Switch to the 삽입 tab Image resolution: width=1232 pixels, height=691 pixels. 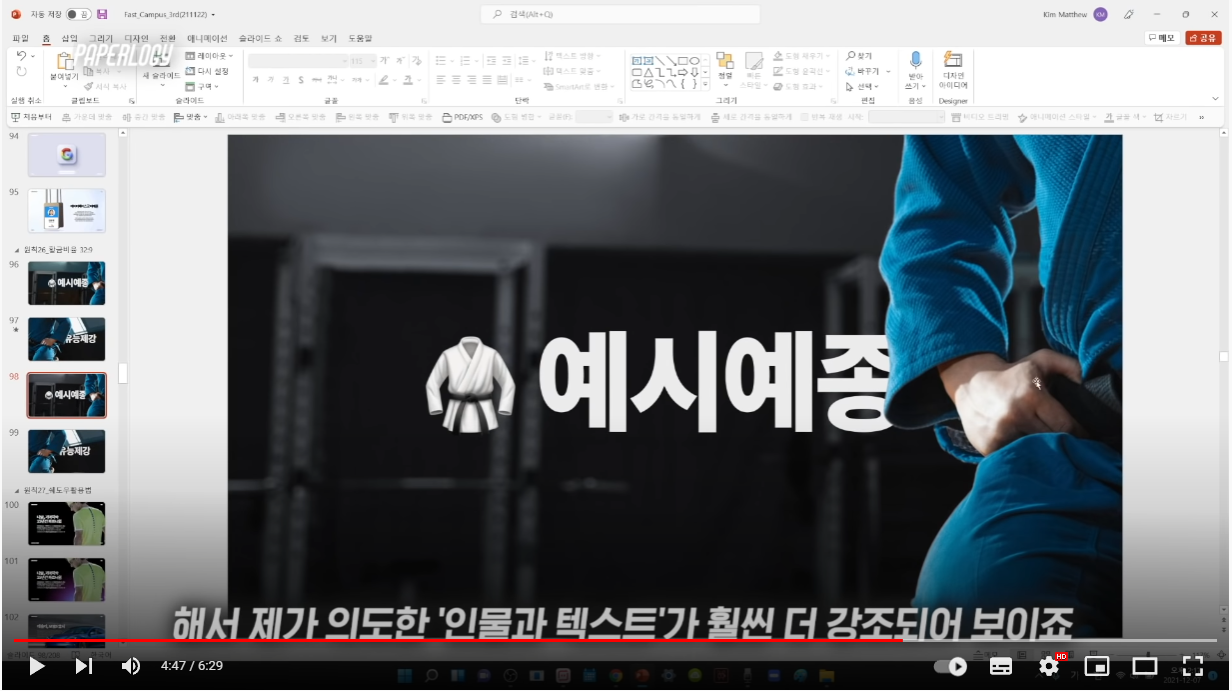tap(69, 38)
